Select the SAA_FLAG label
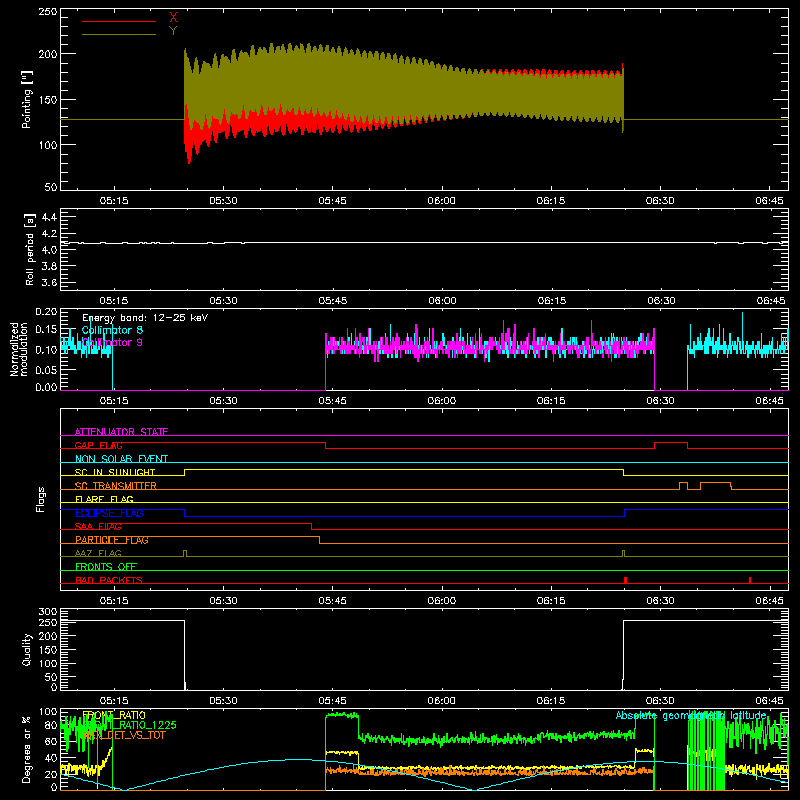Image resolution: width=800 pixels, height=800 pixels. click(x=98, y=526)
